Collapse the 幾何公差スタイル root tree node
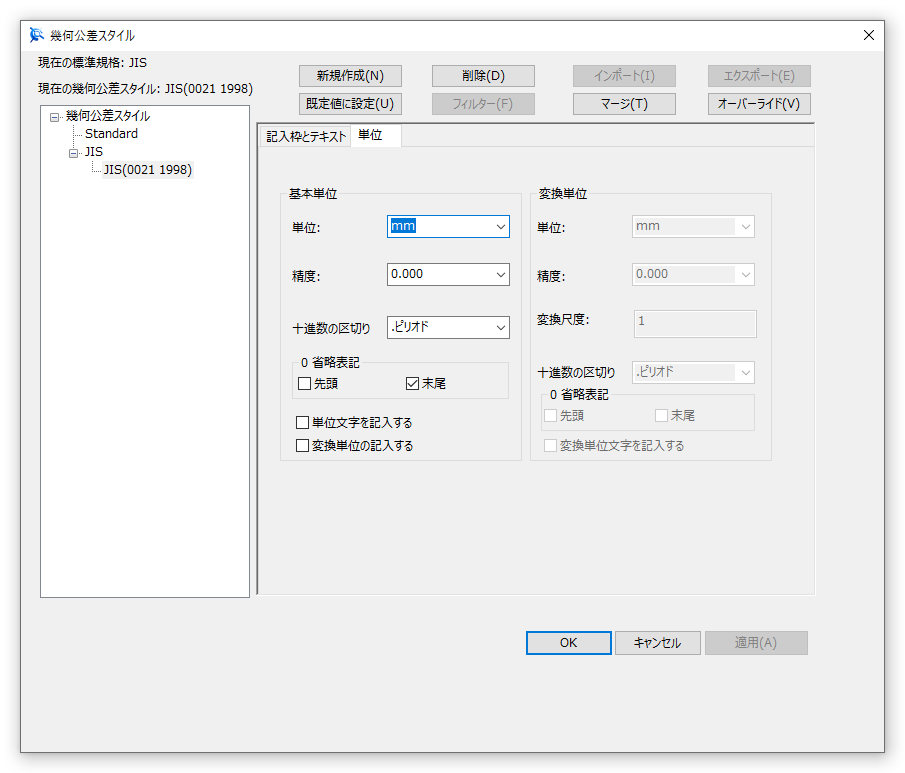 [x=55, y=117]
